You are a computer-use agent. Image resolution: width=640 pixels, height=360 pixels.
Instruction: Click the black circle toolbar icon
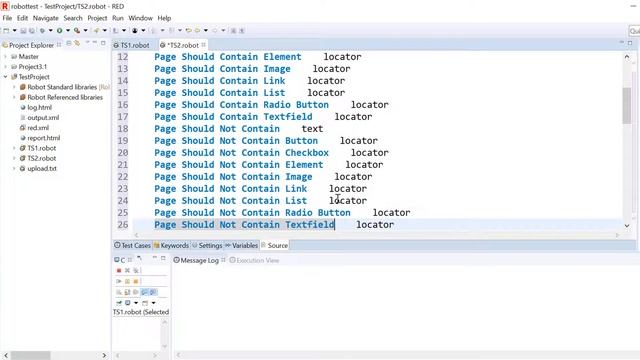135,31
